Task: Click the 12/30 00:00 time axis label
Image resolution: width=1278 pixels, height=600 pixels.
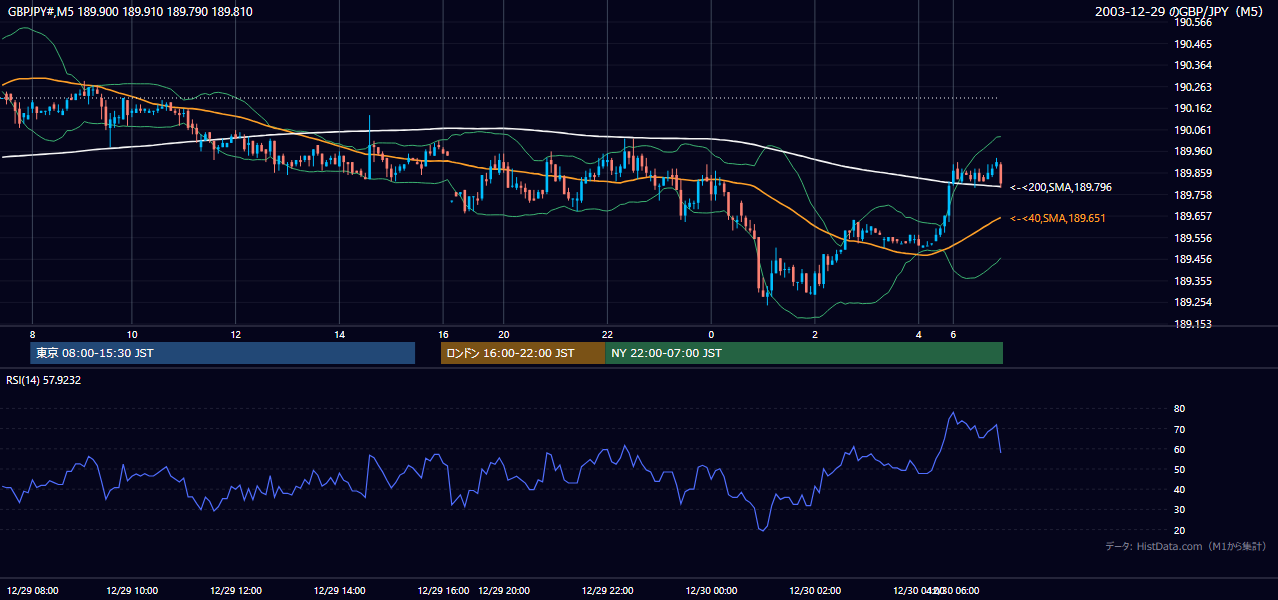Action: (x=711, y=590)
